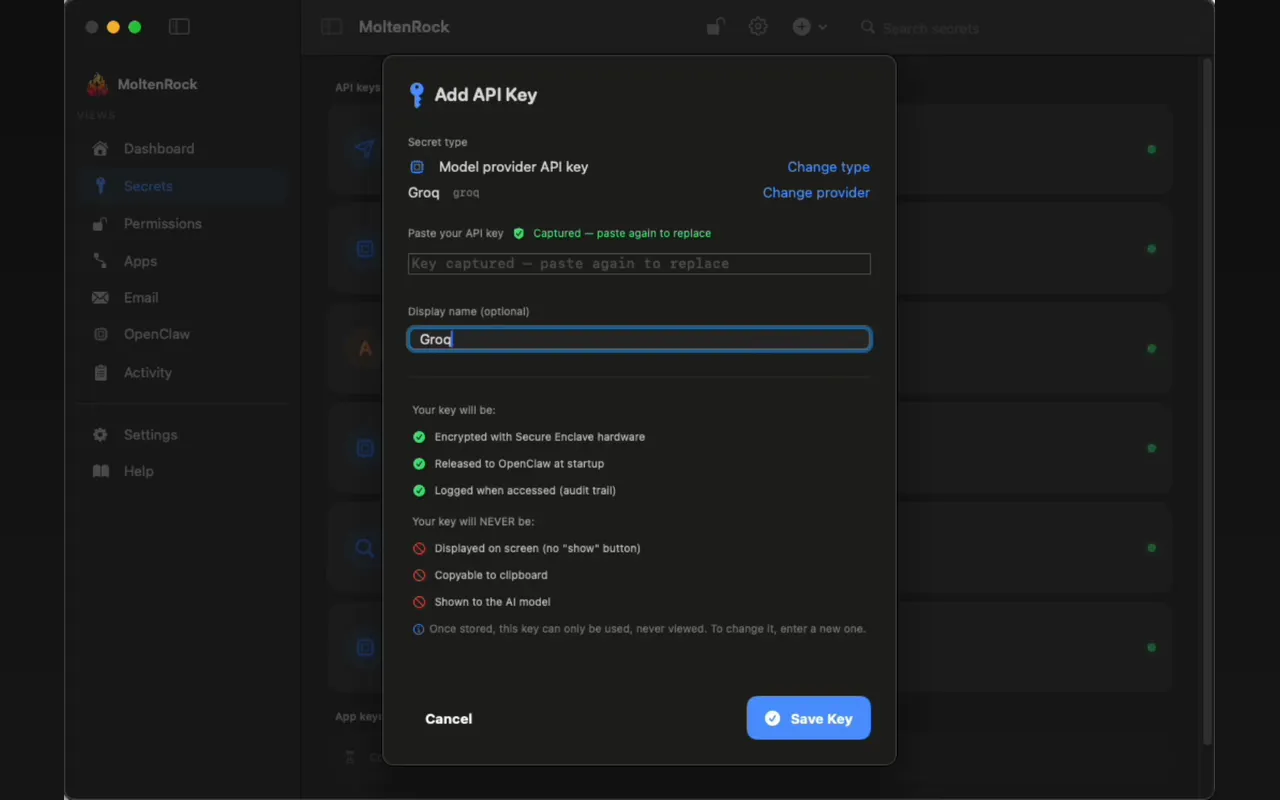Click Encrypted with Secure Enclave hardware line
The width and height of the screenshot is (1280, 800).
pos(539,437)
